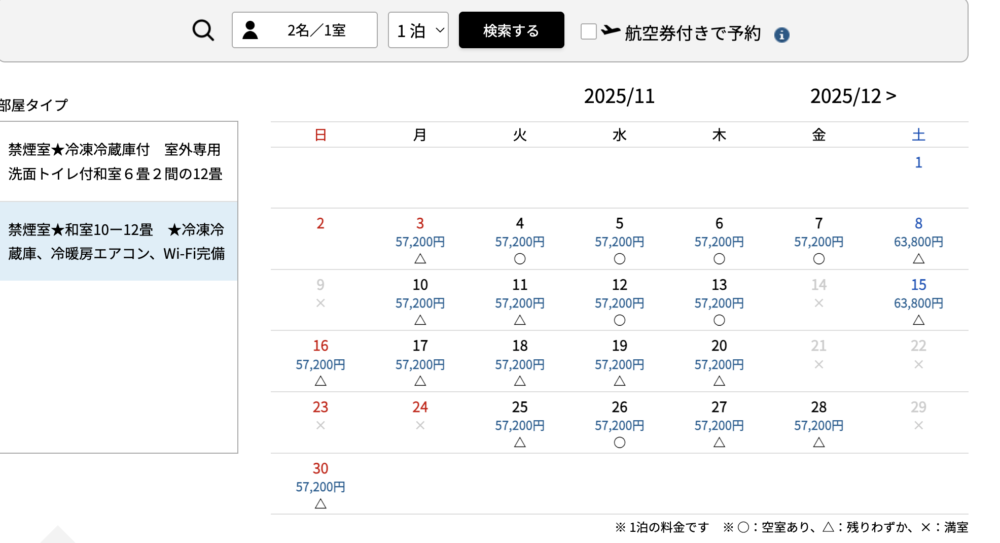Open the 2名/1室 guest selector
The width and height of the screenshot is (1000, 543).
click(x=305, y=30)
